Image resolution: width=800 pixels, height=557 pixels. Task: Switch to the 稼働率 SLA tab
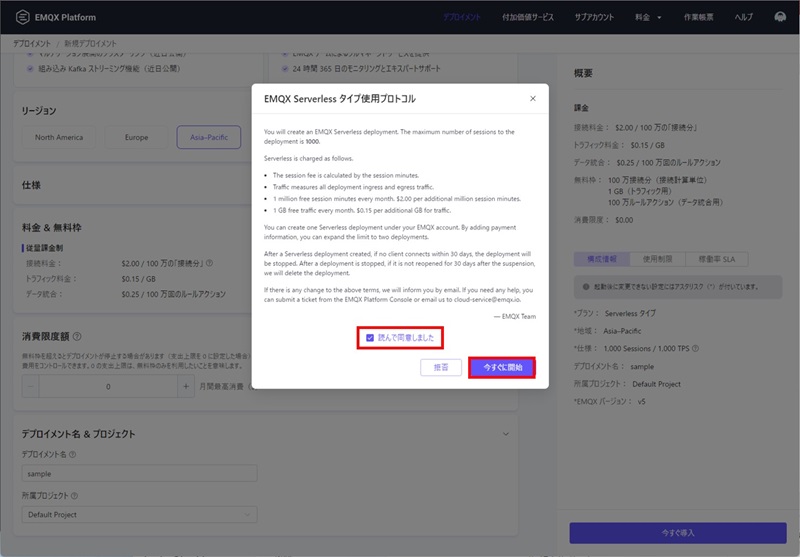[717, 259]
